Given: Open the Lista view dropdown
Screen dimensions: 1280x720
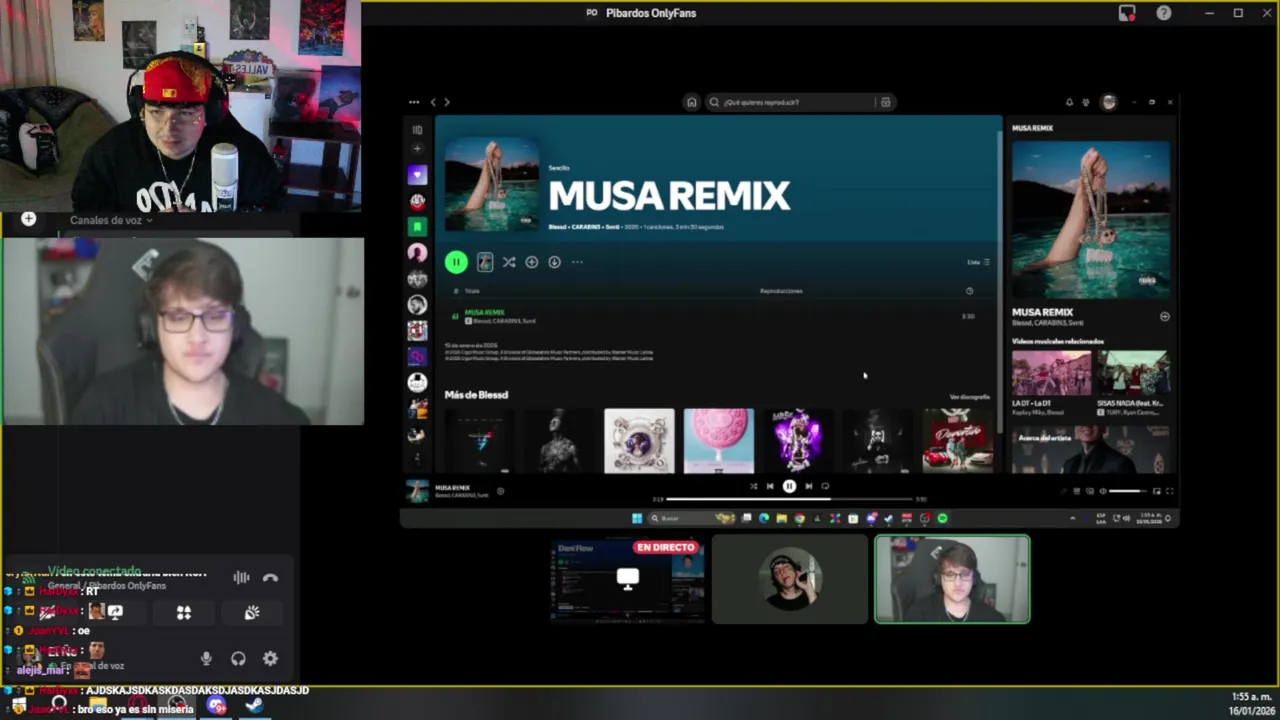Looking at the screenshot, I should coord(978,262).
